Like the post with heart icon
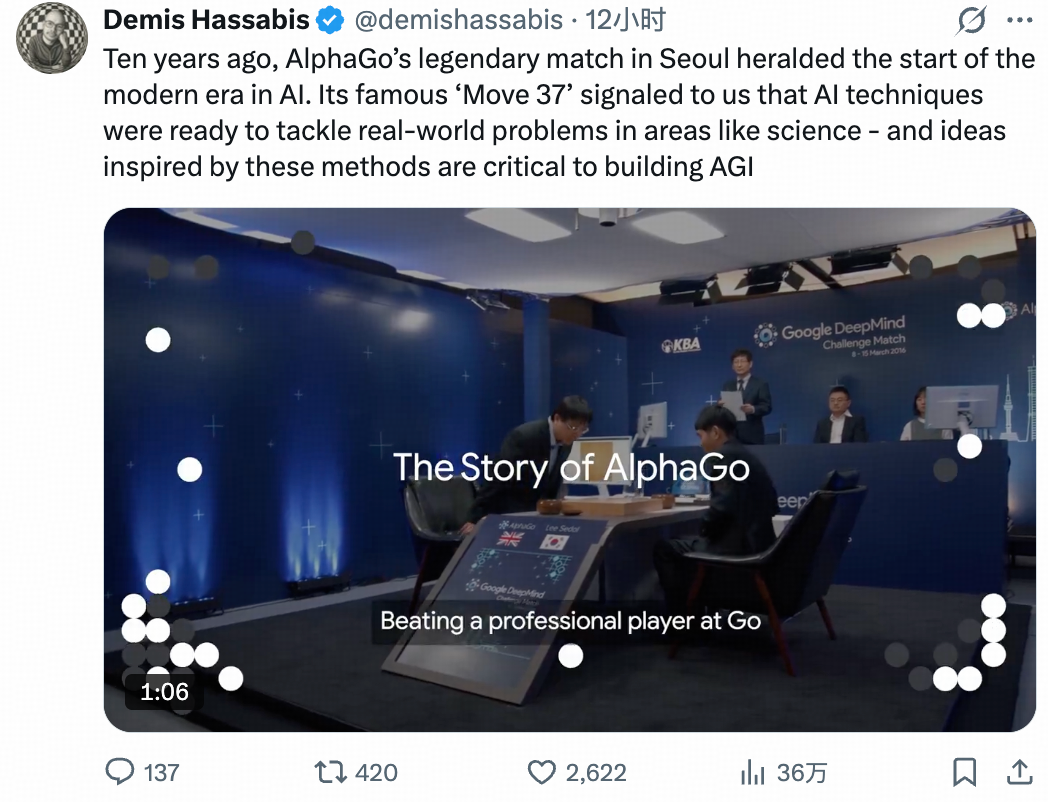This screenshot has width=1048, height=802. click(541, 772)
